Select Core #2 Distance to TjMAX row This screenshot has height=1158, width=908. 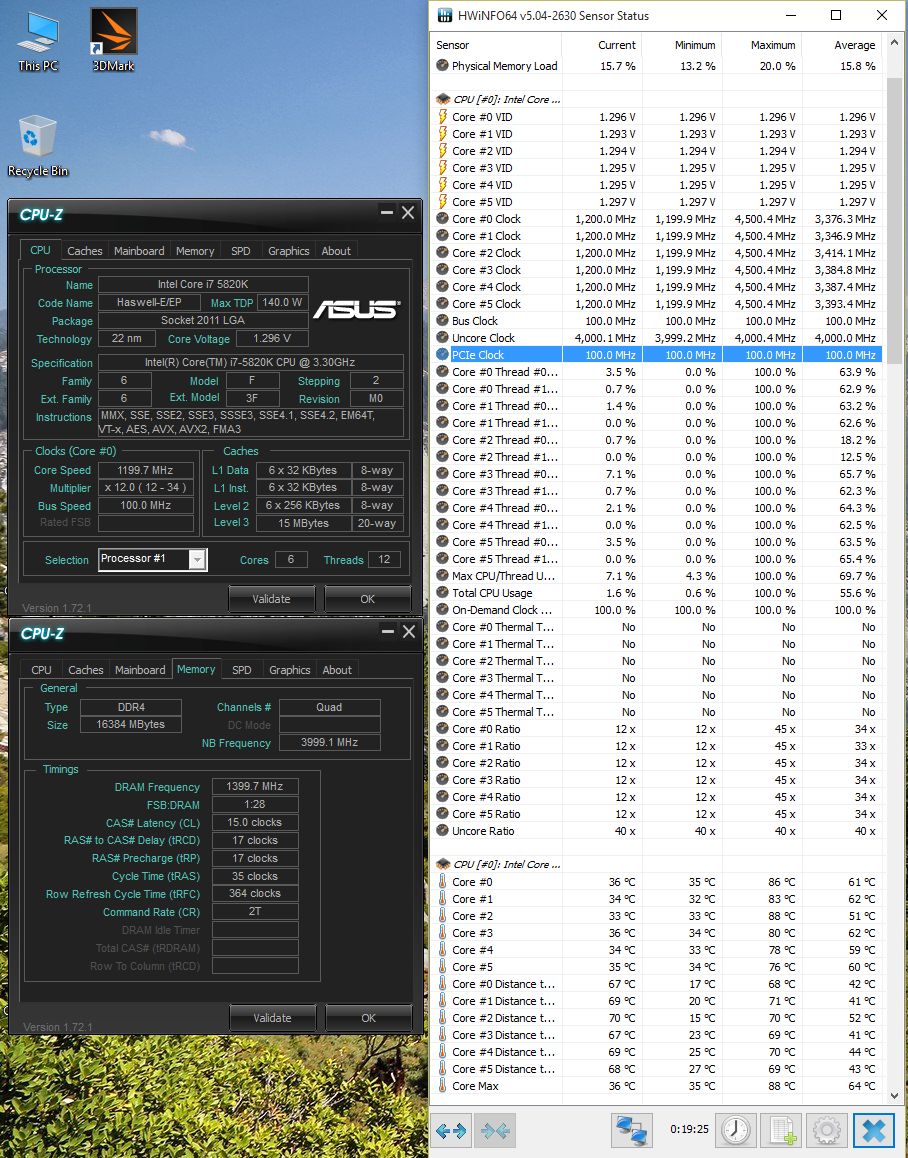(x=656, y=1018)
